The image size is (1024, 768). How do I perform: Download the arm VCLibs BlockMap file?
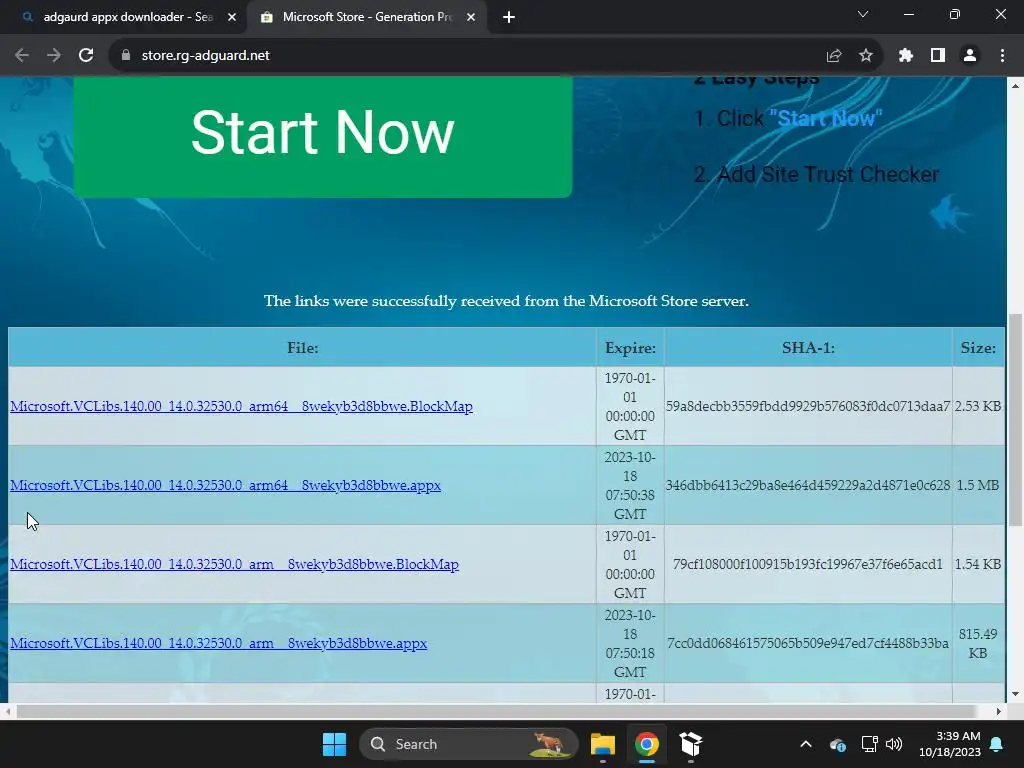(x=234, y=564)
